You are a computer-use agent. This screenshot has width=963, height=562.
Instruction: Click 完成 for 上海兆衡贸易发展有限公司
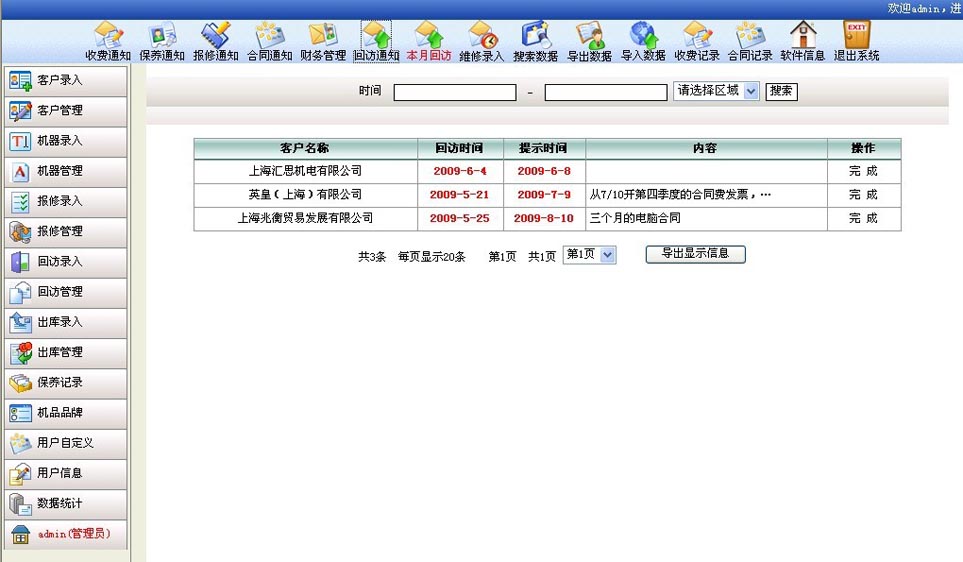(864, 218)
